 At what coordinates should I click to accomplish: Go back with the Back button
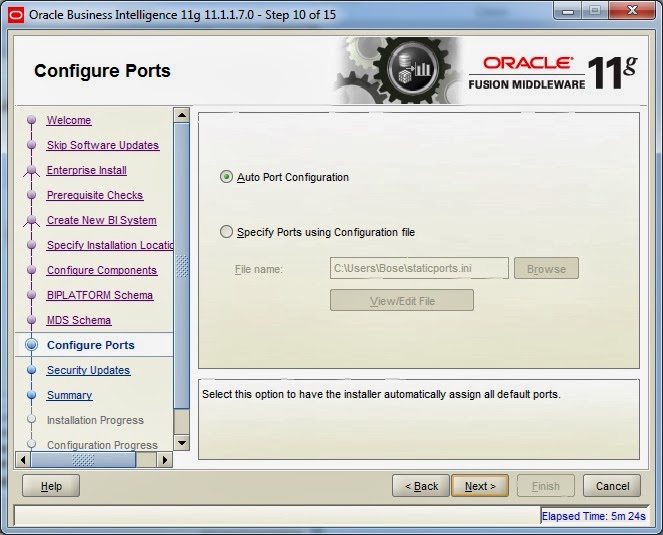click(x=421, y=486)
